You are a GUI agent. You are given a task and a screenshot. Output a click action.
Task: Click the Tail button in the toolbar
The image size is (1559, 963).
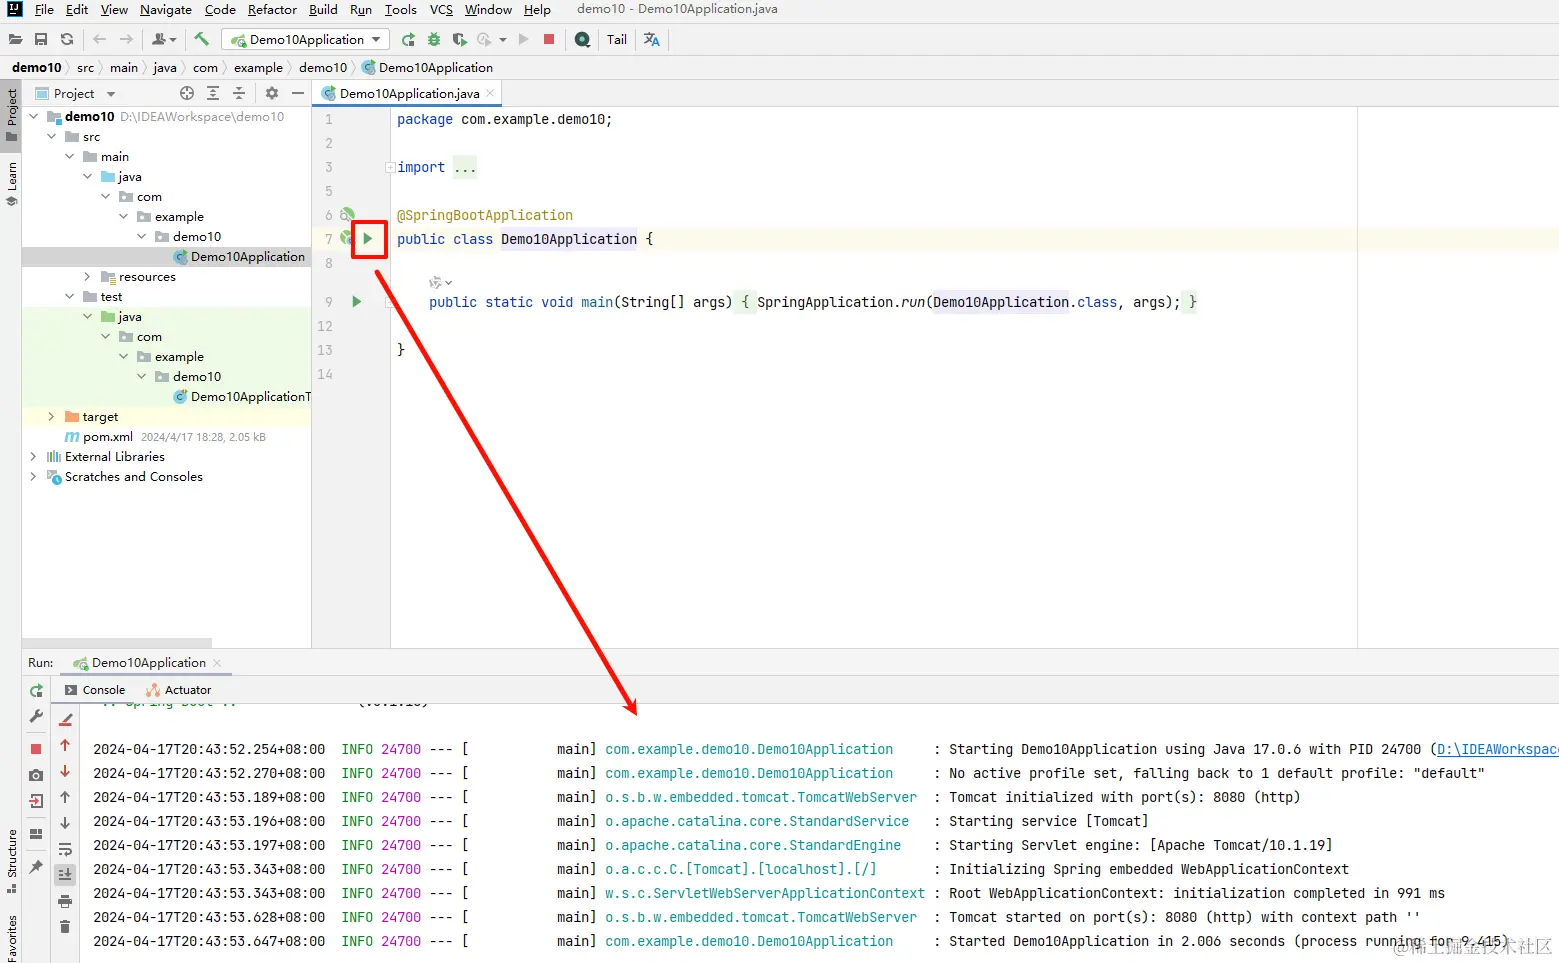(617, 39)
